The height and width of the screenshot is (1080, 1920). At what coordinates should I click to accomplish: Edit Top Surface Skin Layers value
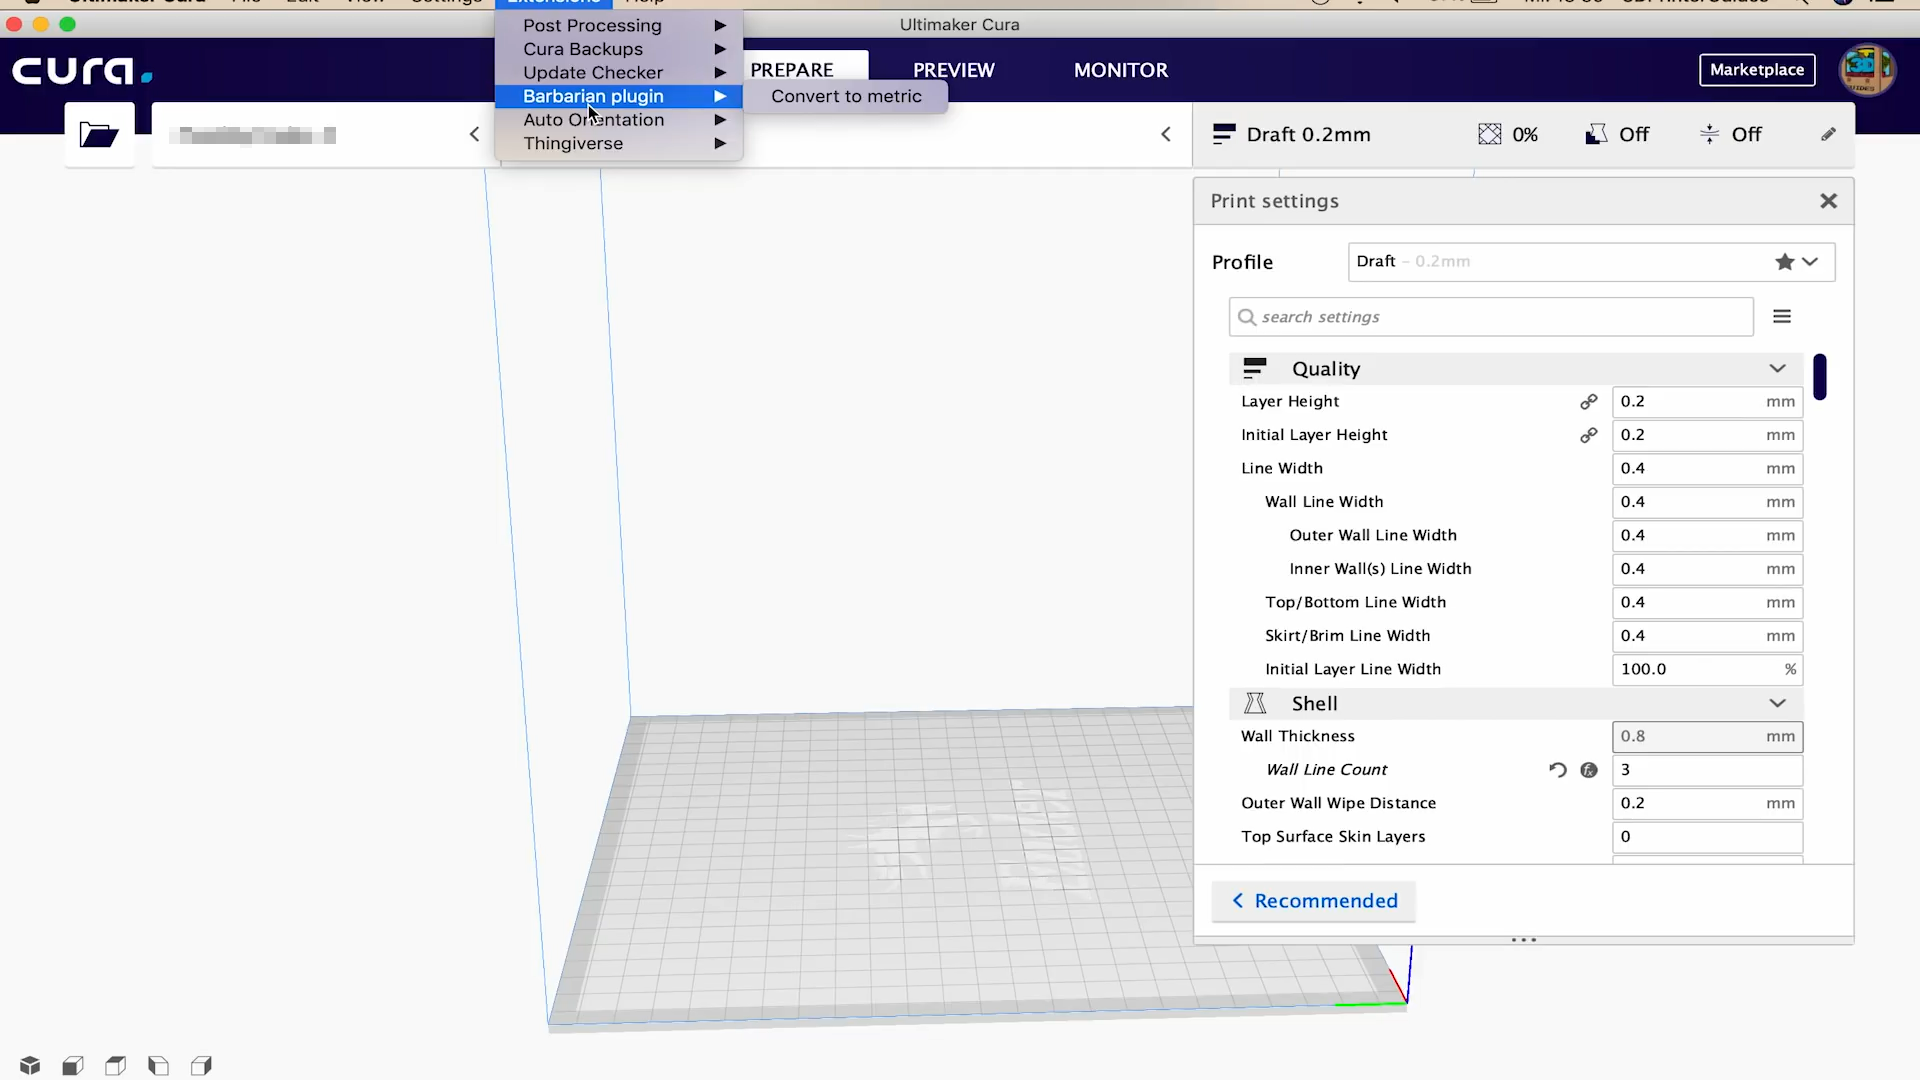(1707, 837)
